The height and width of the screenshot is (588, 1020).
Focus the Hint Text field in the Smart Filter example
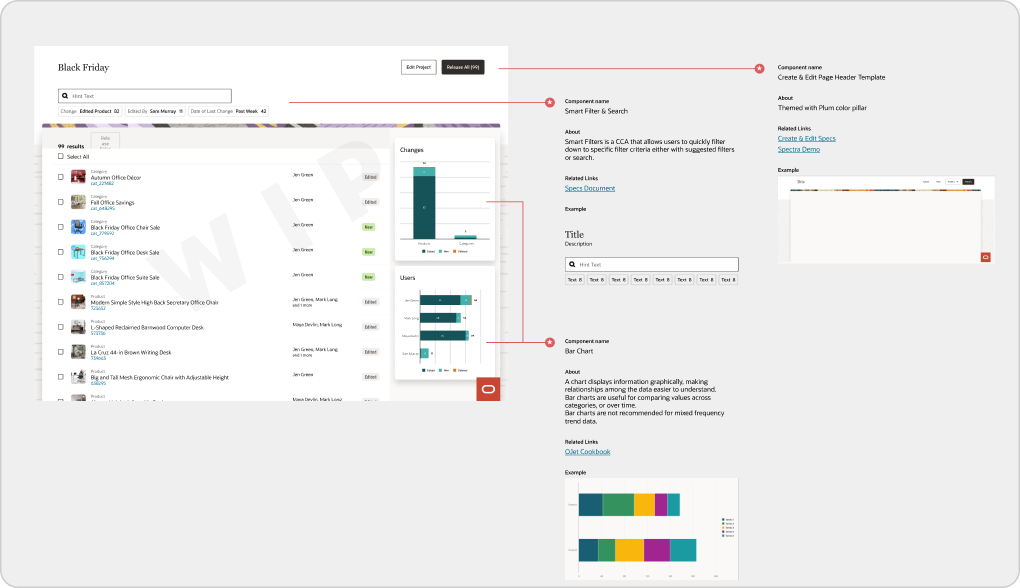652,264
